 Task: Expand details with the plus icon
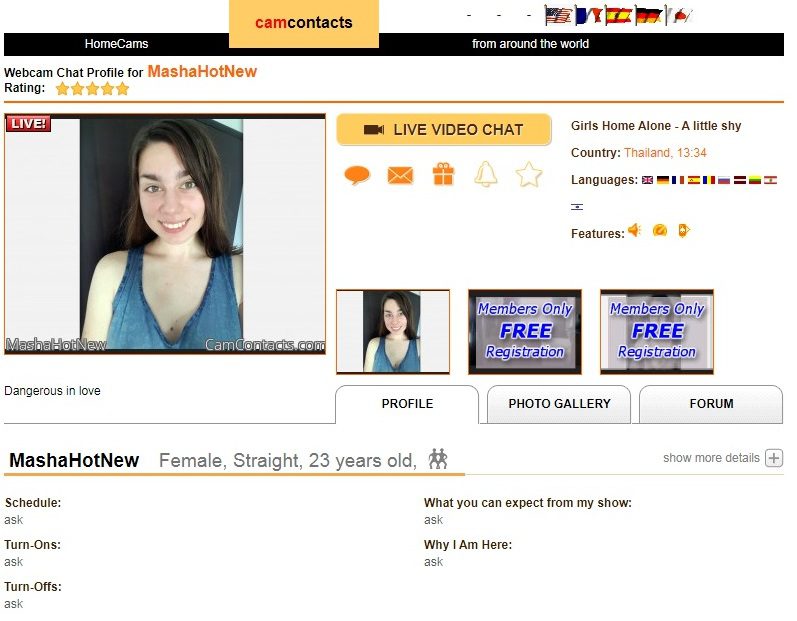point(774,458)
